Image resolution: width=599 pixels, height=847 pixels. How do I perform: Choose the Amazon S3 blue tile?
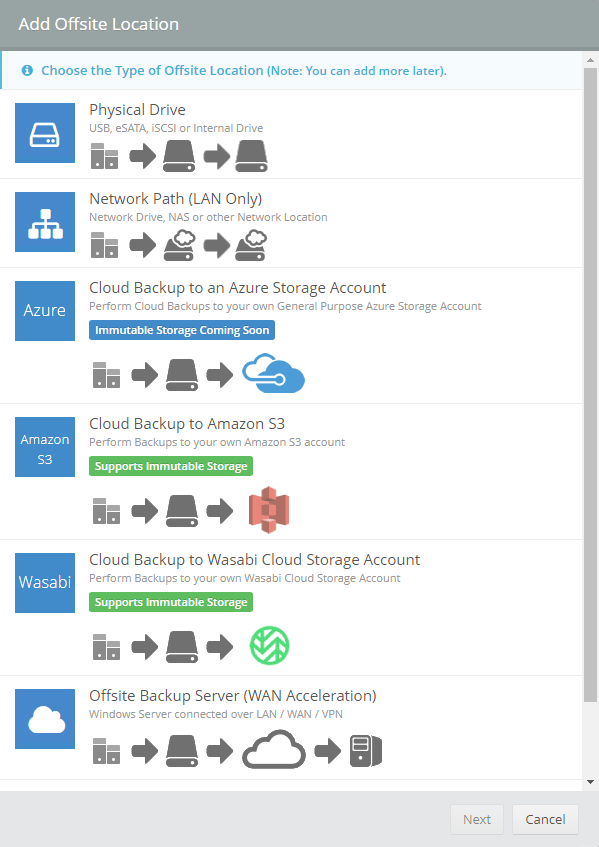coord(45,447)
